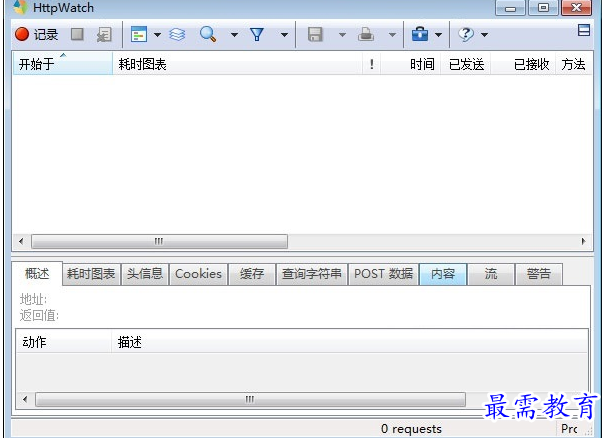Screen dimensions: 606x438
Task: Click the ! column header
Action: (x=371, y=63)
